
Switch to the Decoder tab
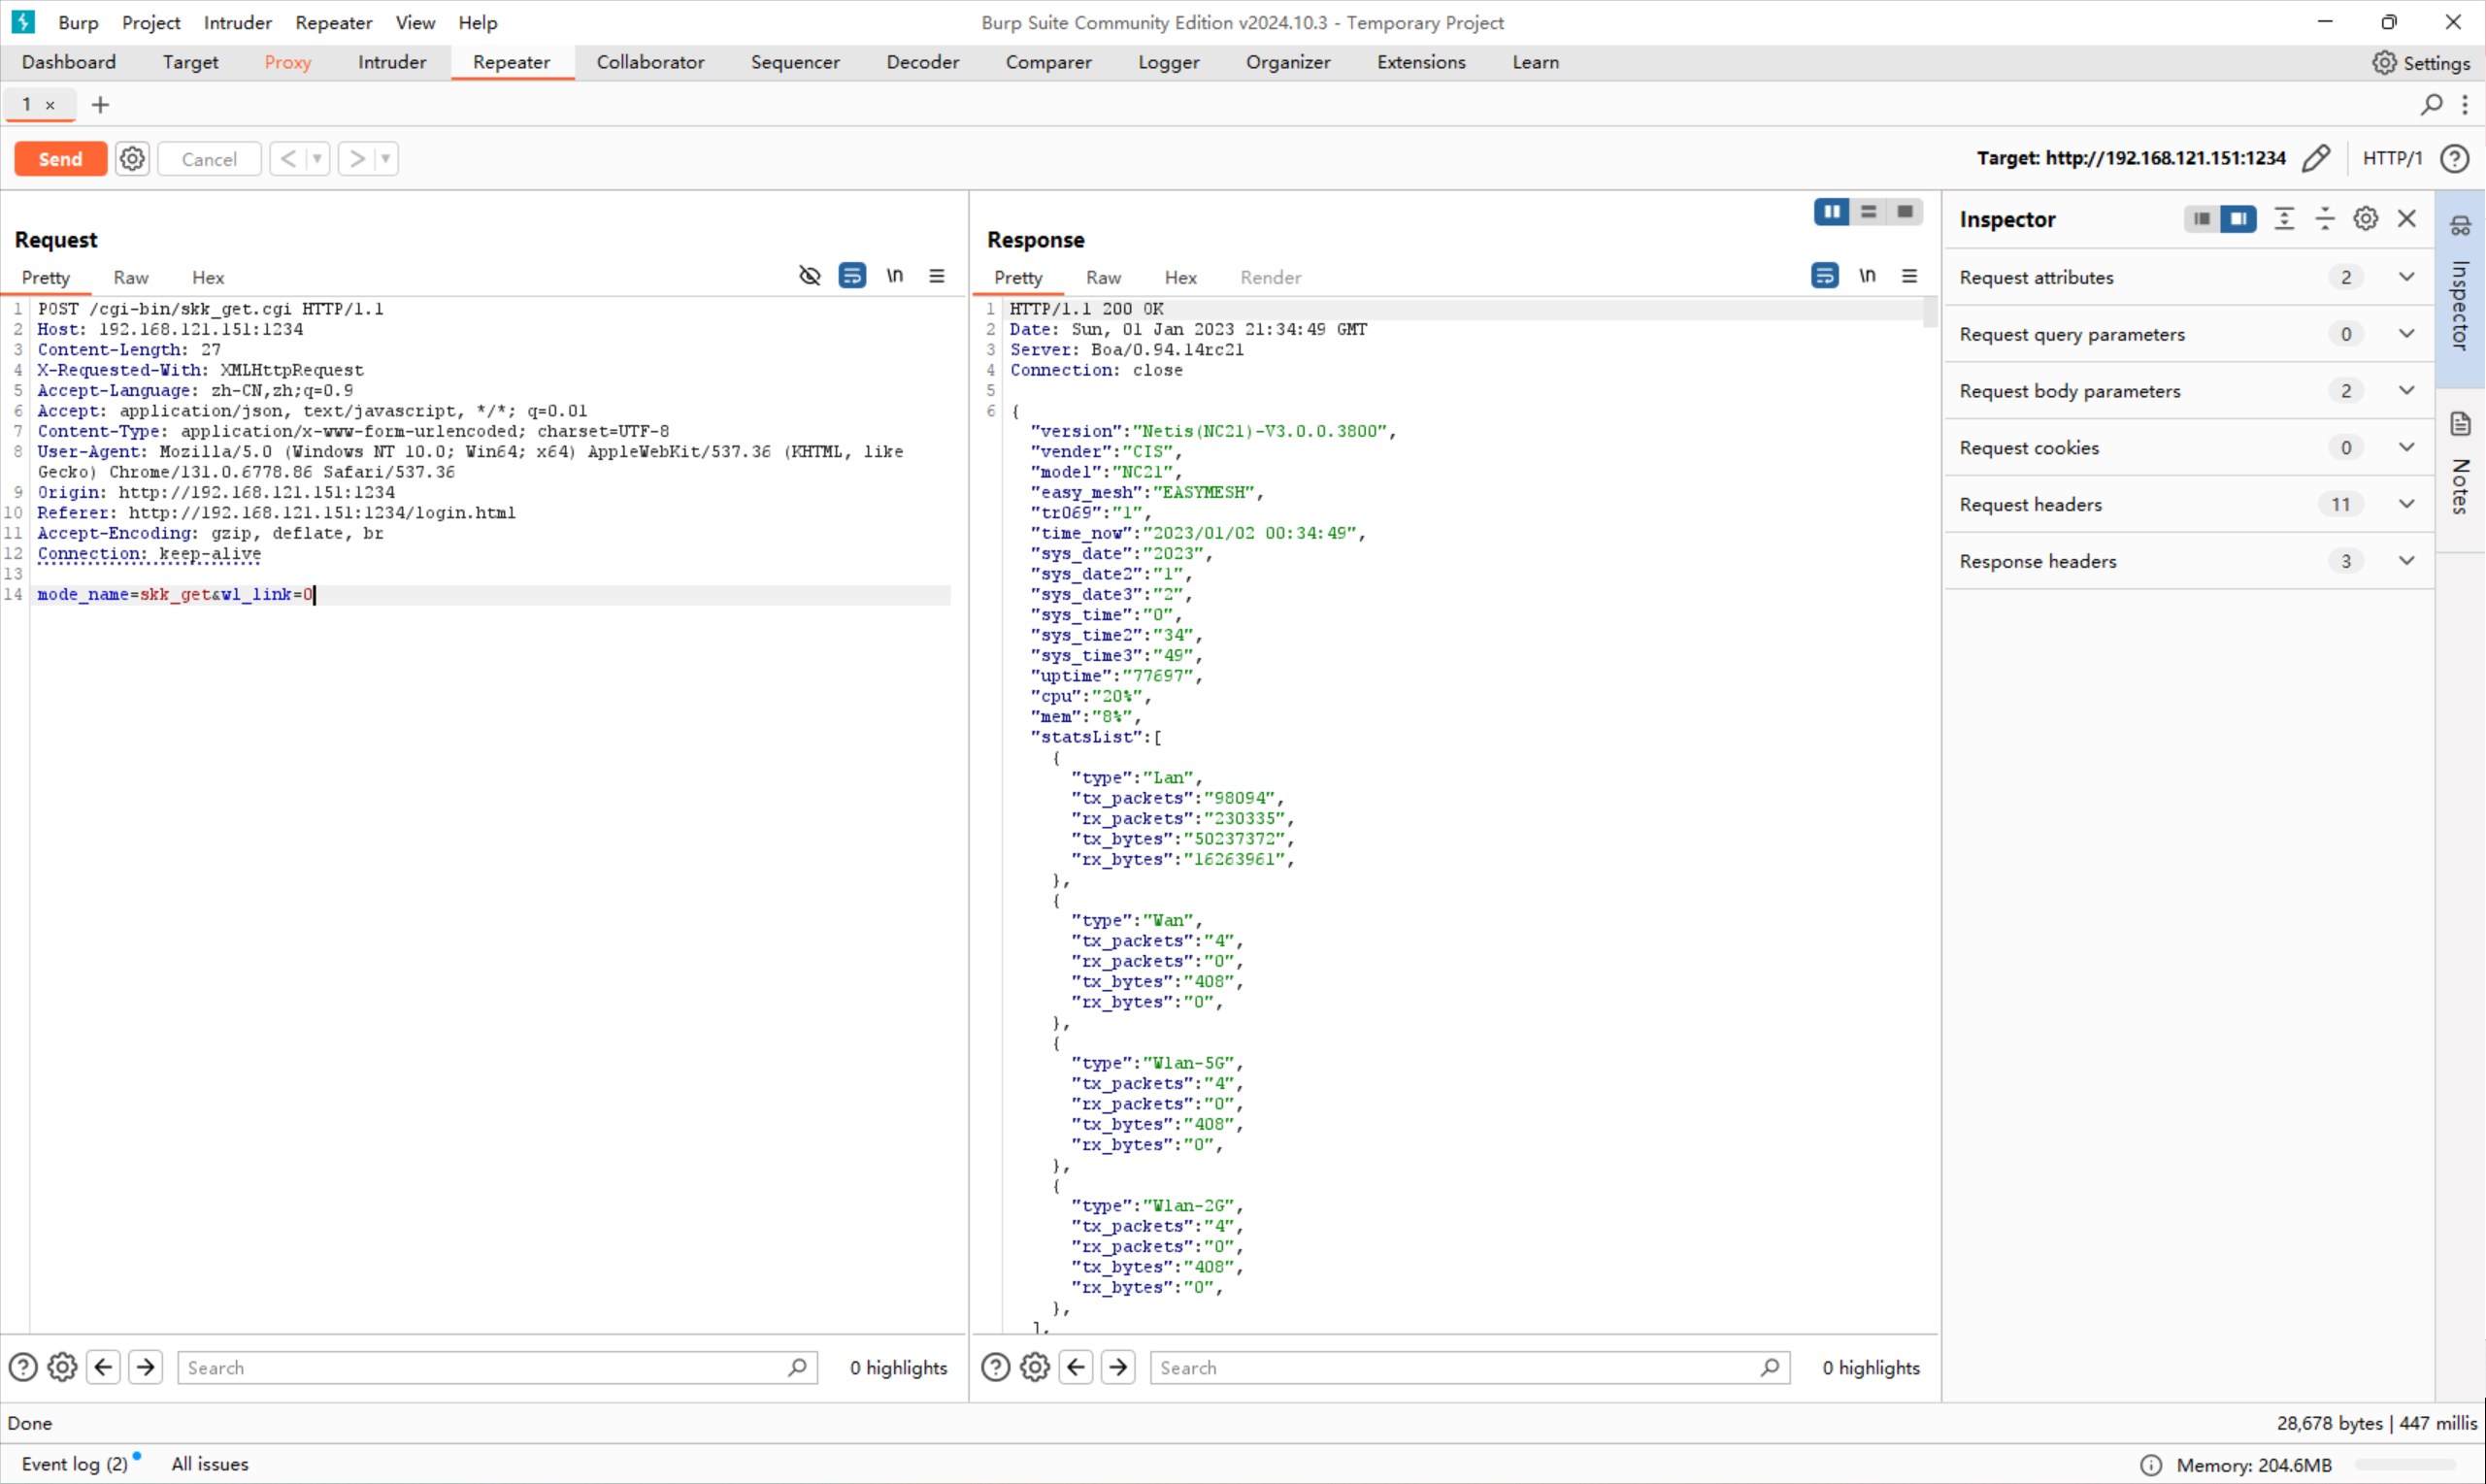(x=922, y=62)
